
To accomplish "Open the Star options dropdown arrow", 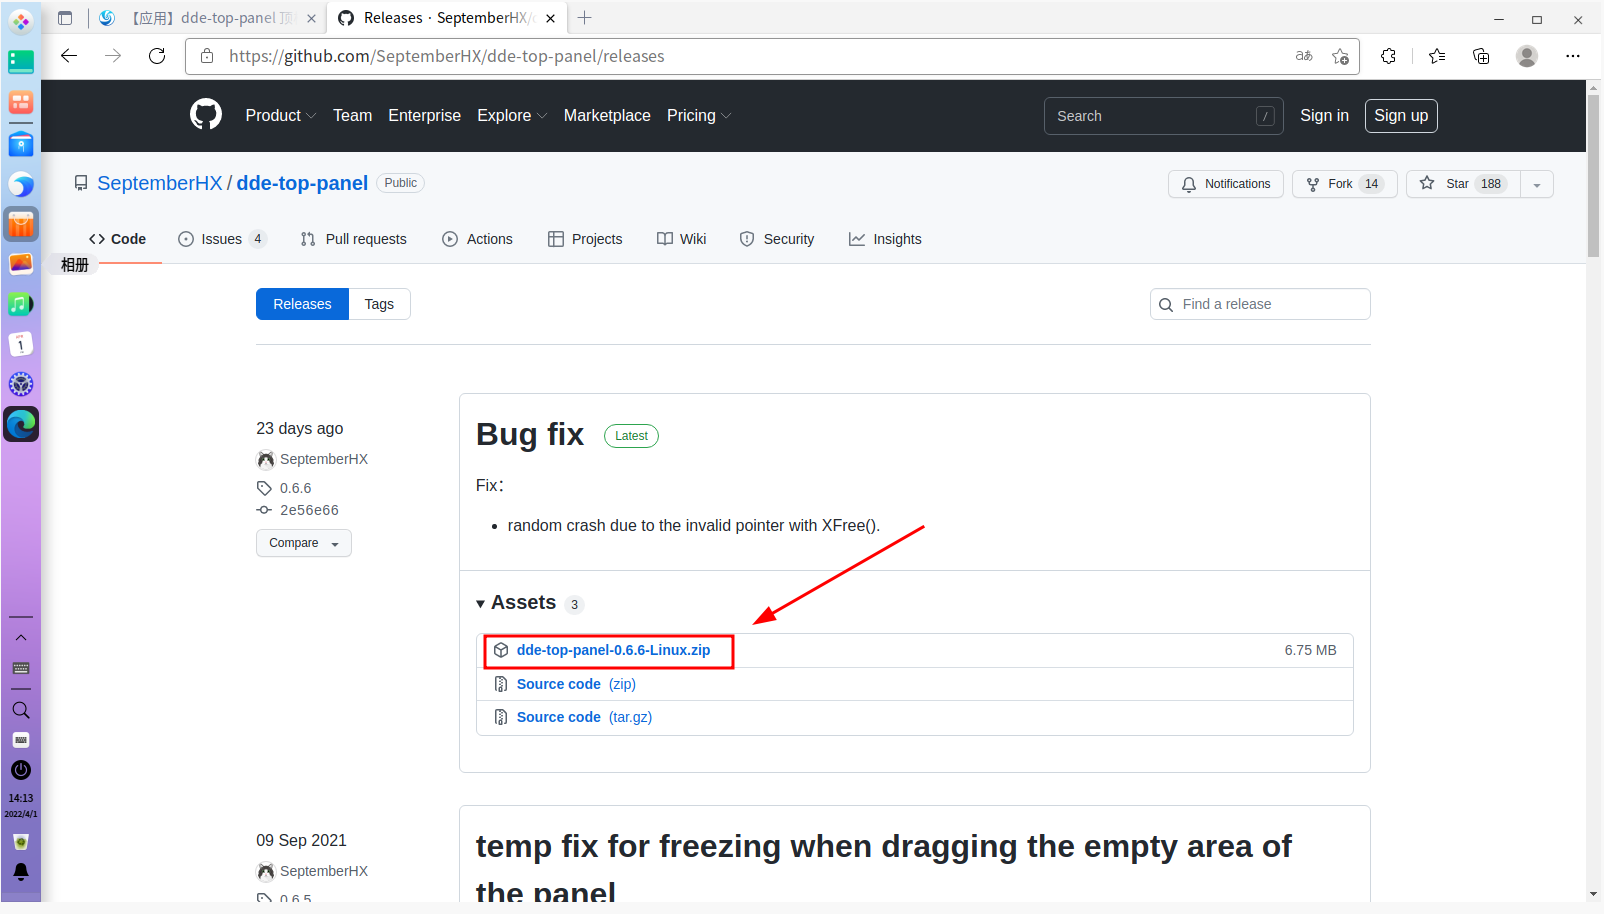I will [1537, 184].
